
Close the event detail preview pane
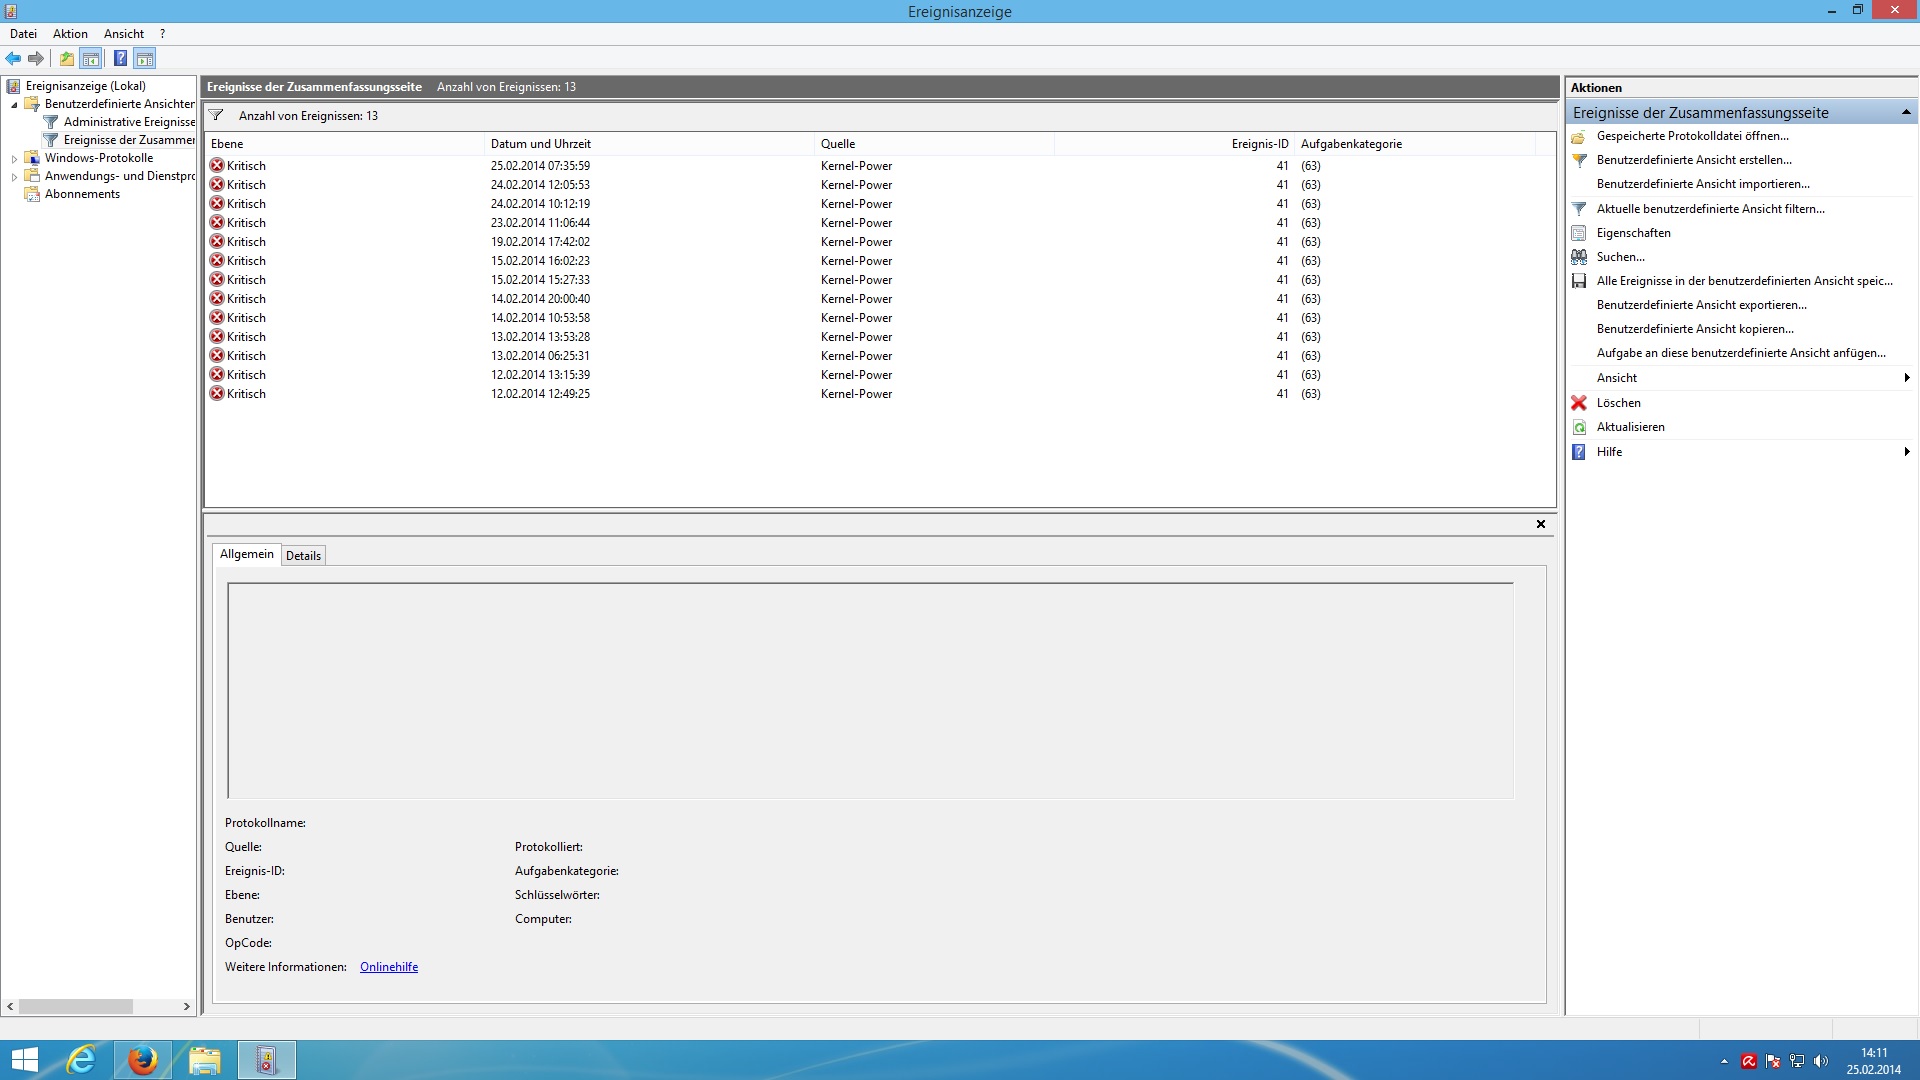click(1541, 524)
